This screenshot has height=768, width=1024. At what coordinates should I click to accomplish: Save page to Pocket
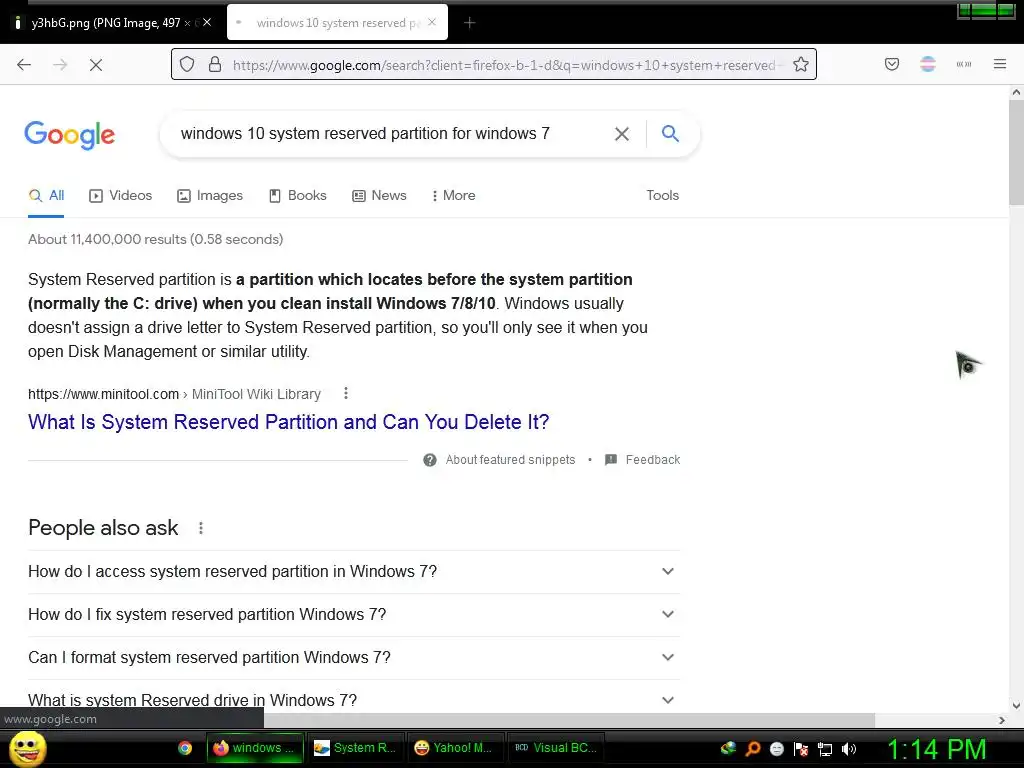tap(892, 64)
